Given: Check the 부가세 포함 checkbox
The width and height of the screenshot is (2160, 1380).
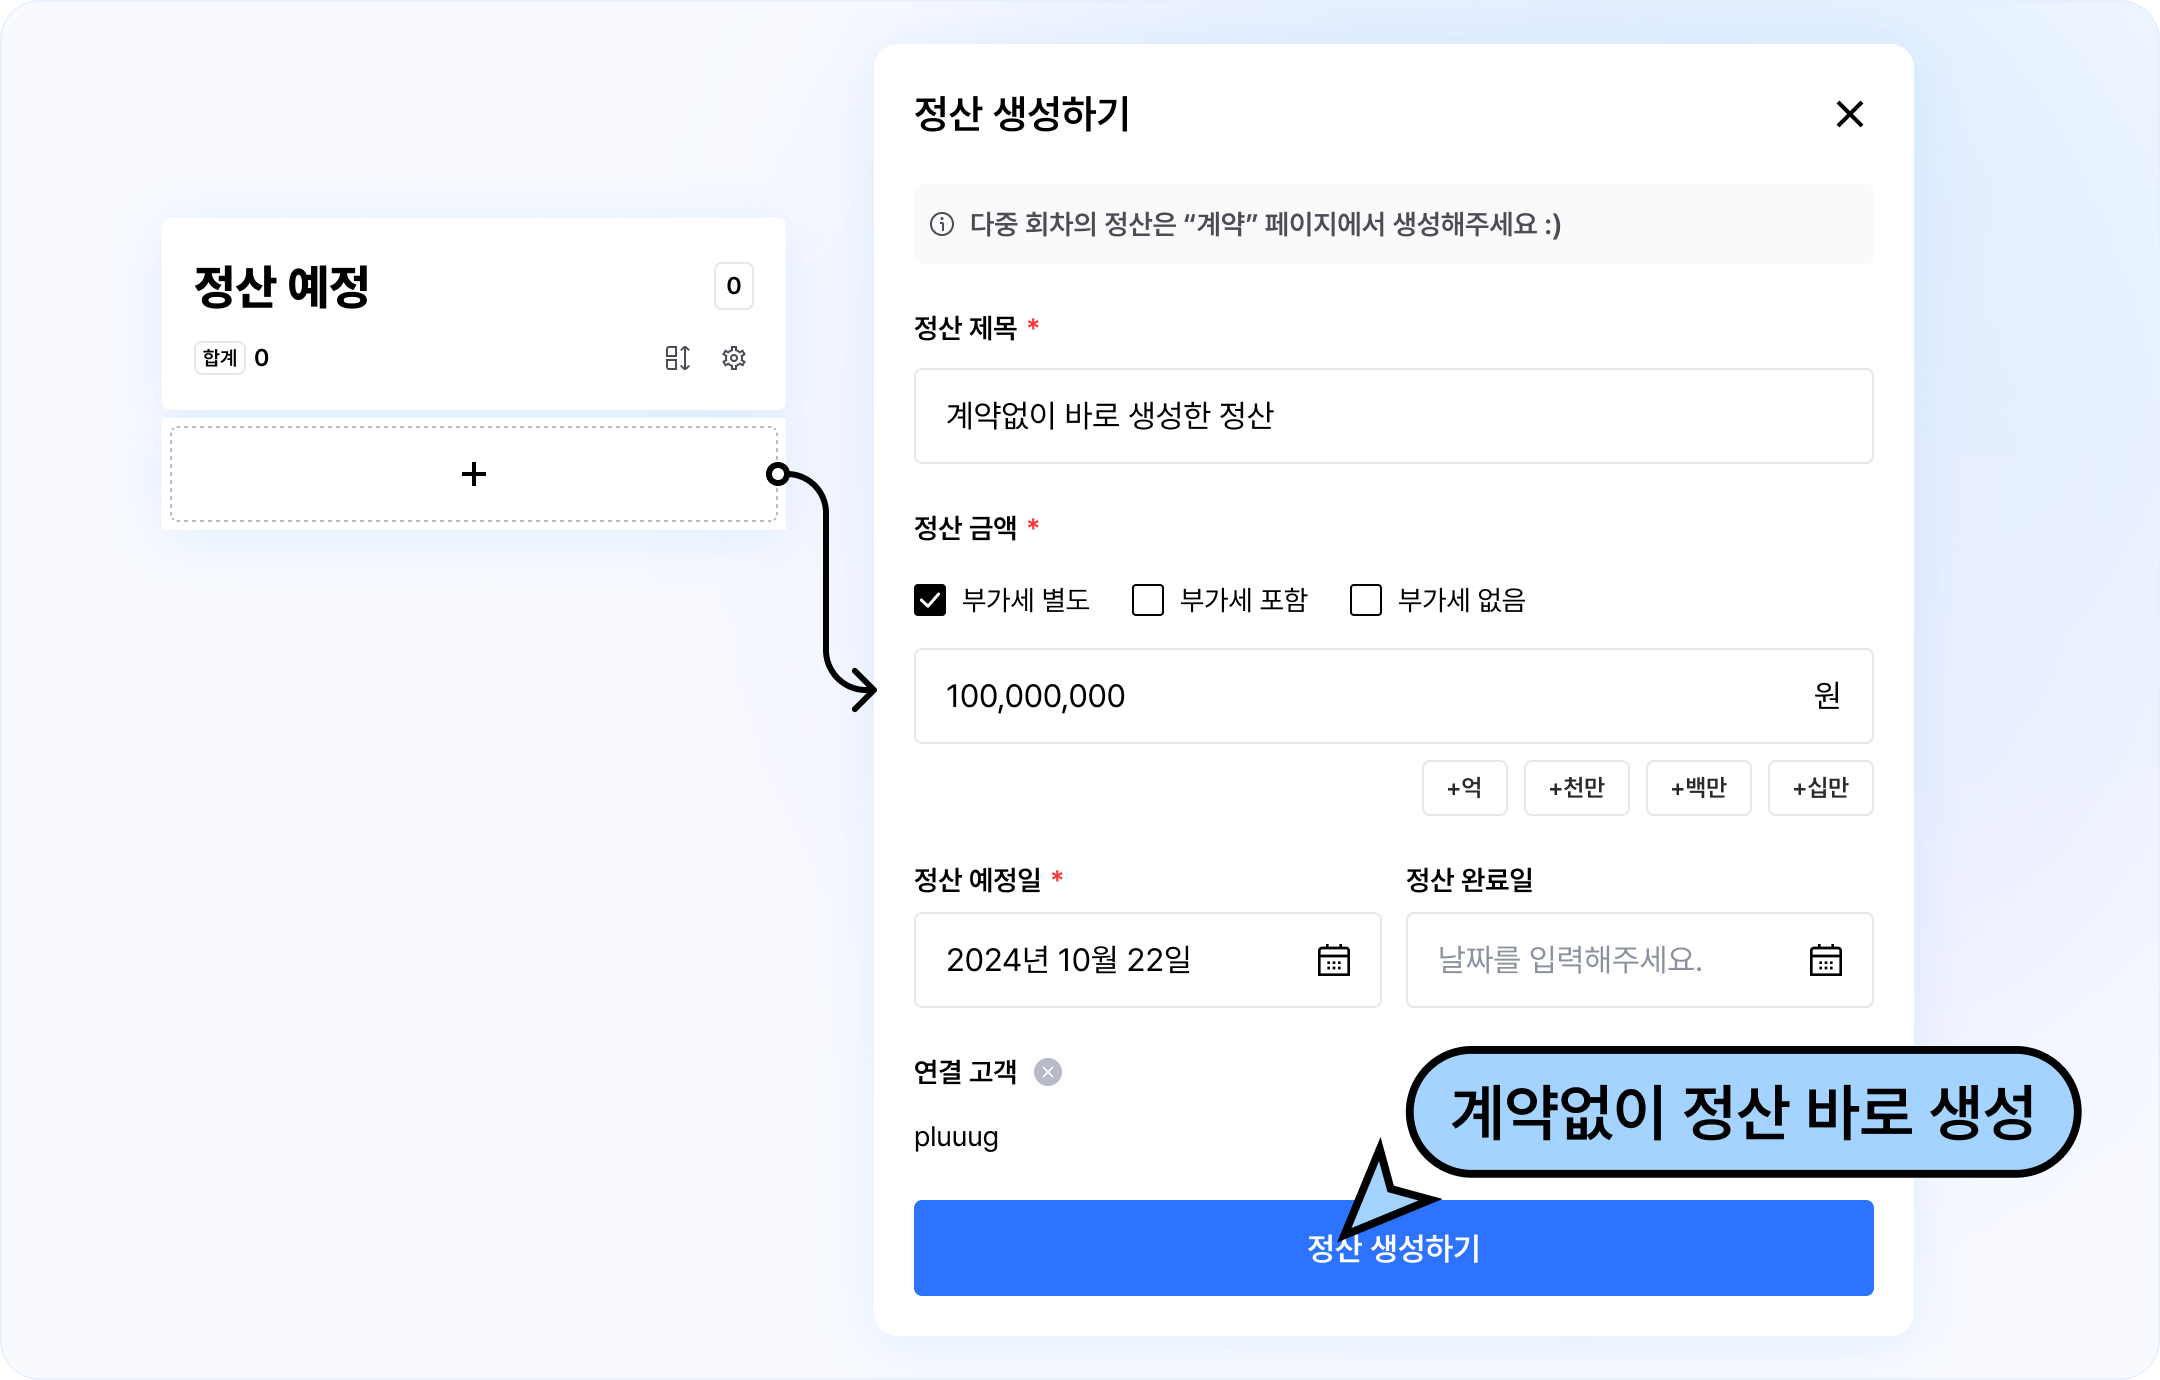Looking at the screenshot, I should tap(1148, 600).
